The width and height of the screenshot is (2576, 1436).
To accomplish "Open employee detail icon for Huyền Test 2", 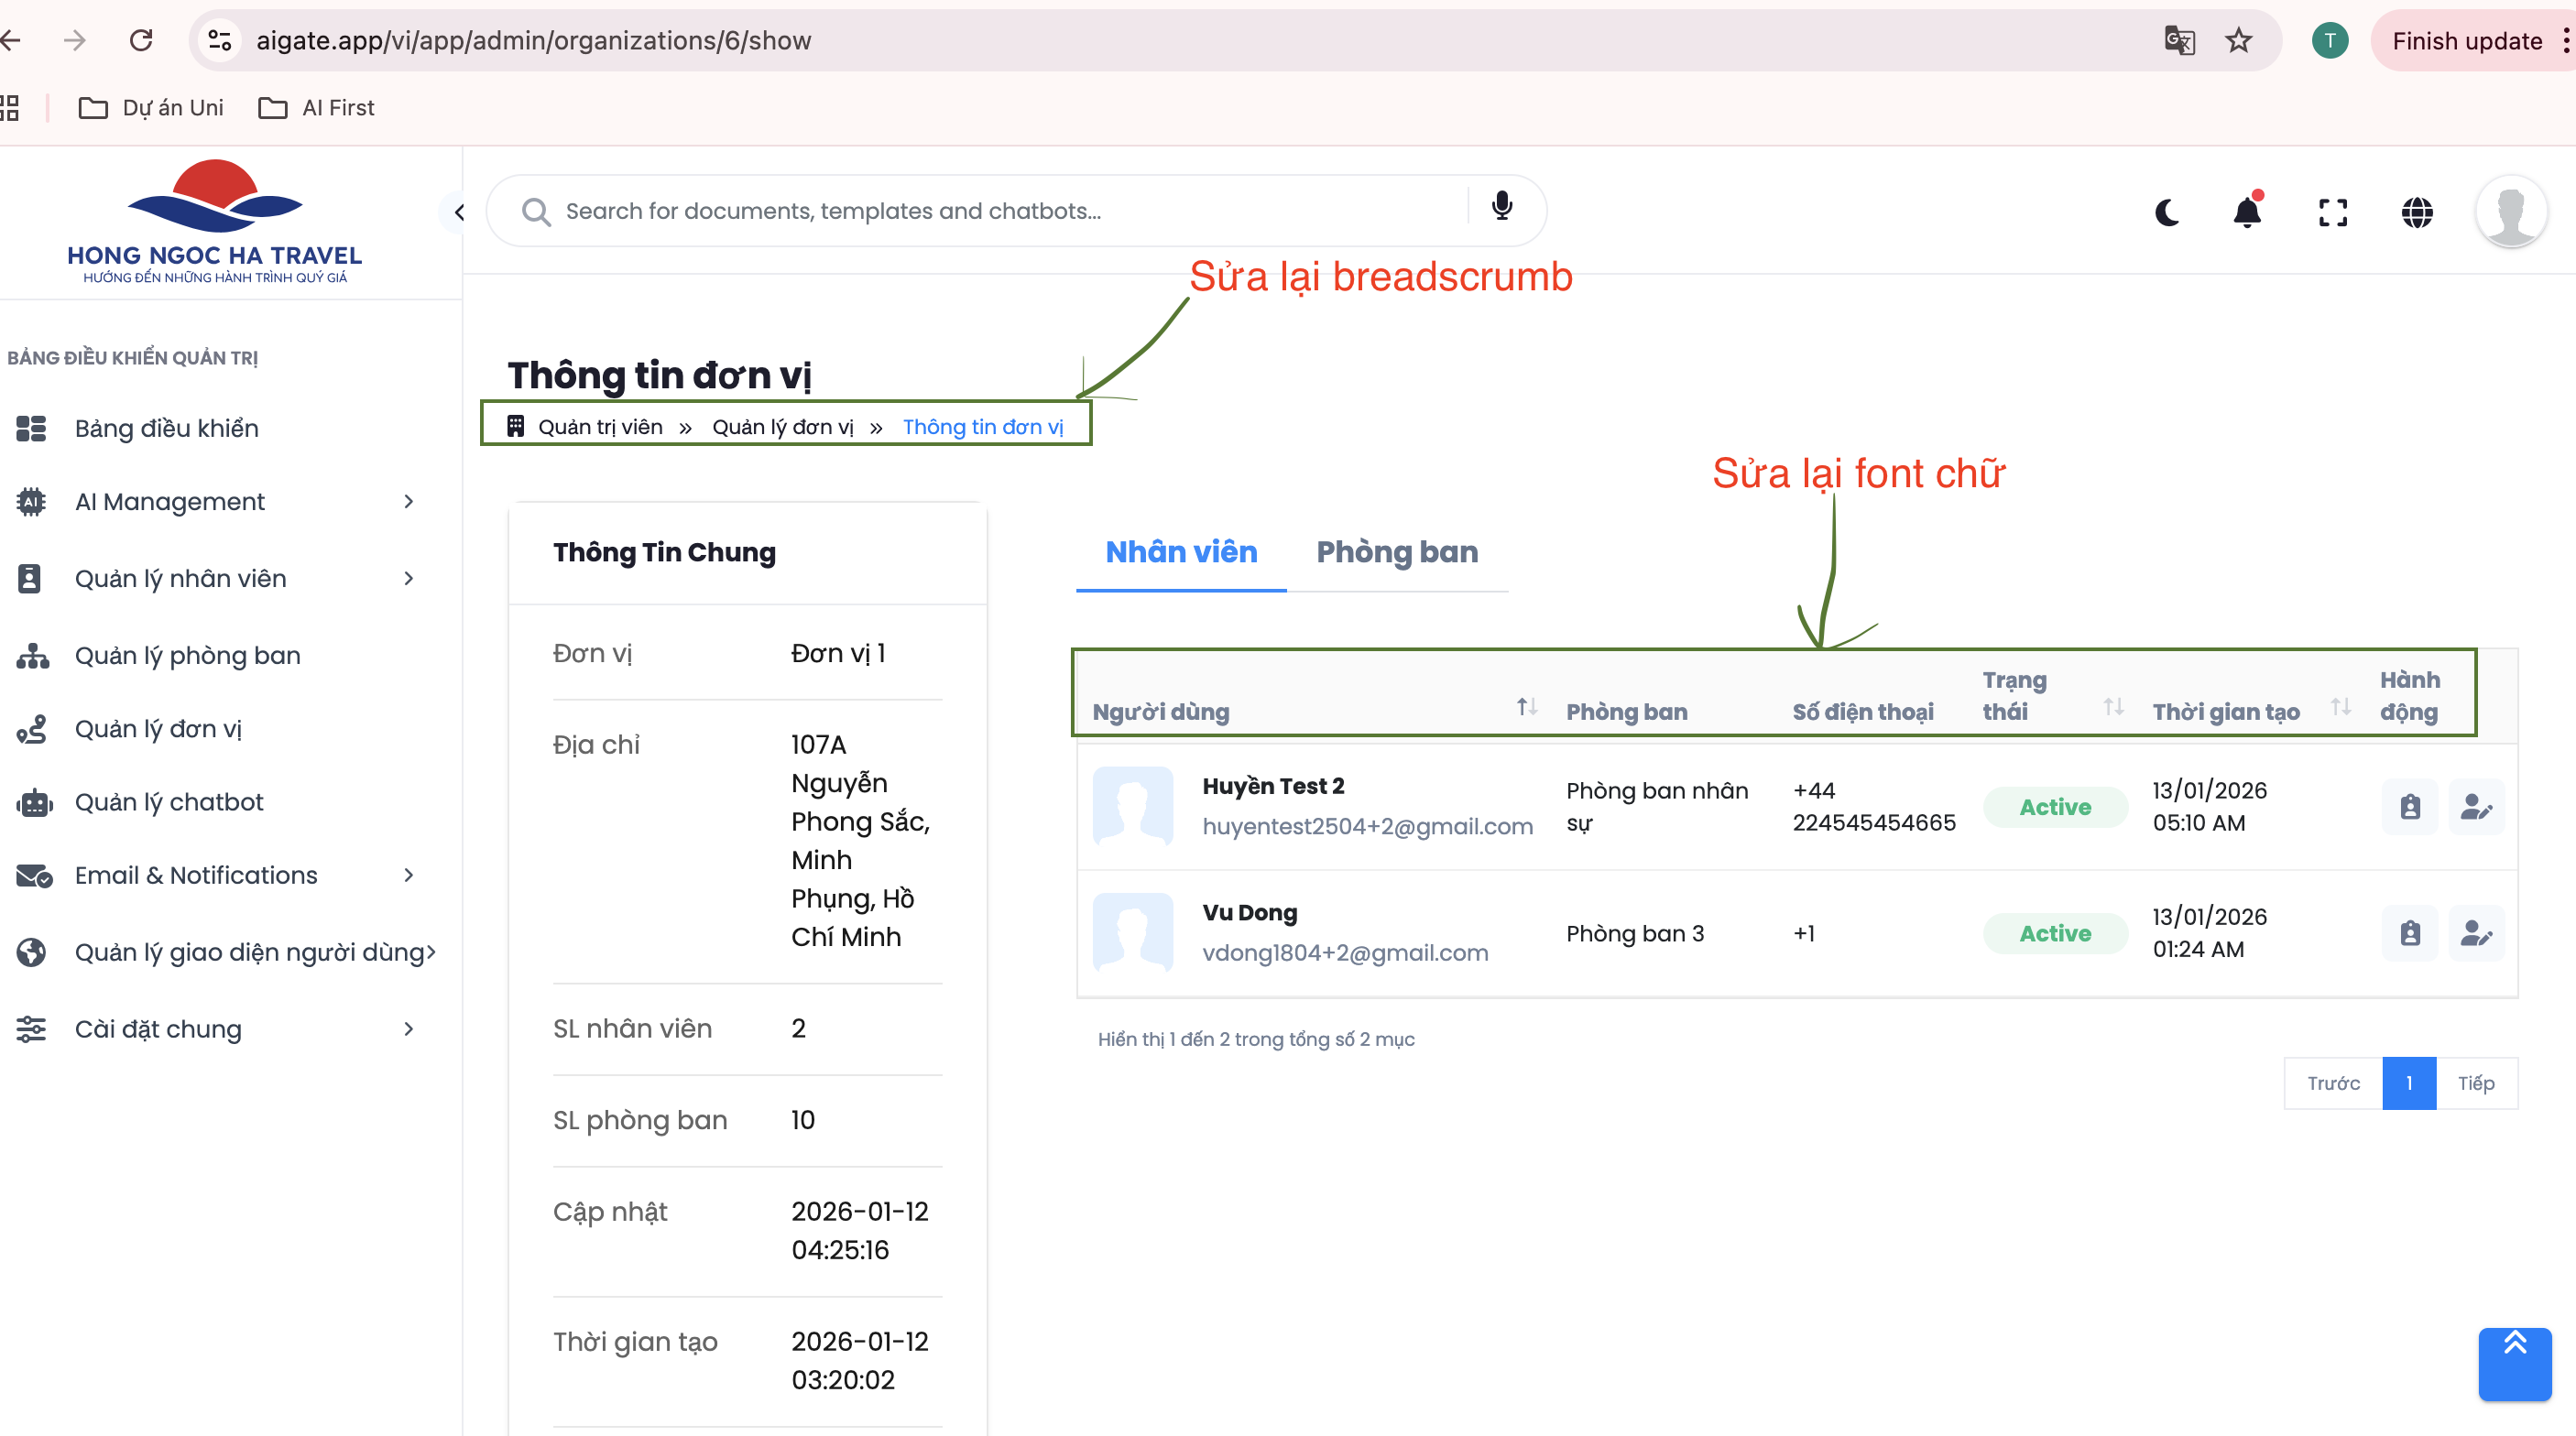I will 2410,807.
